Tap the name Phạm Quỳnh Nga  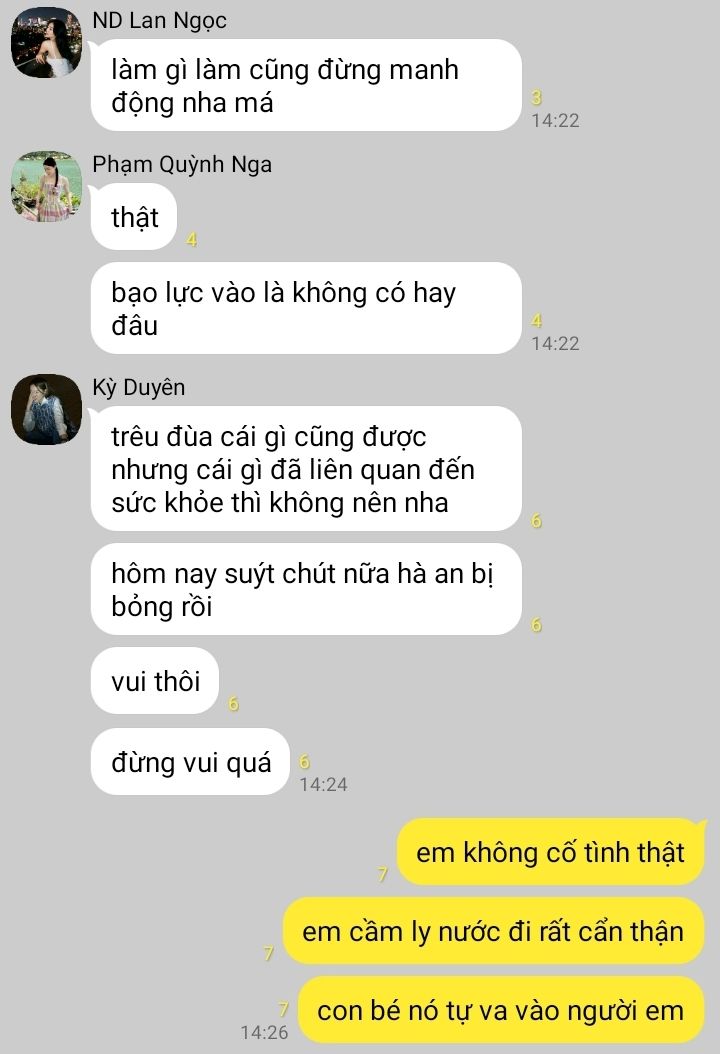click(182, 165)
